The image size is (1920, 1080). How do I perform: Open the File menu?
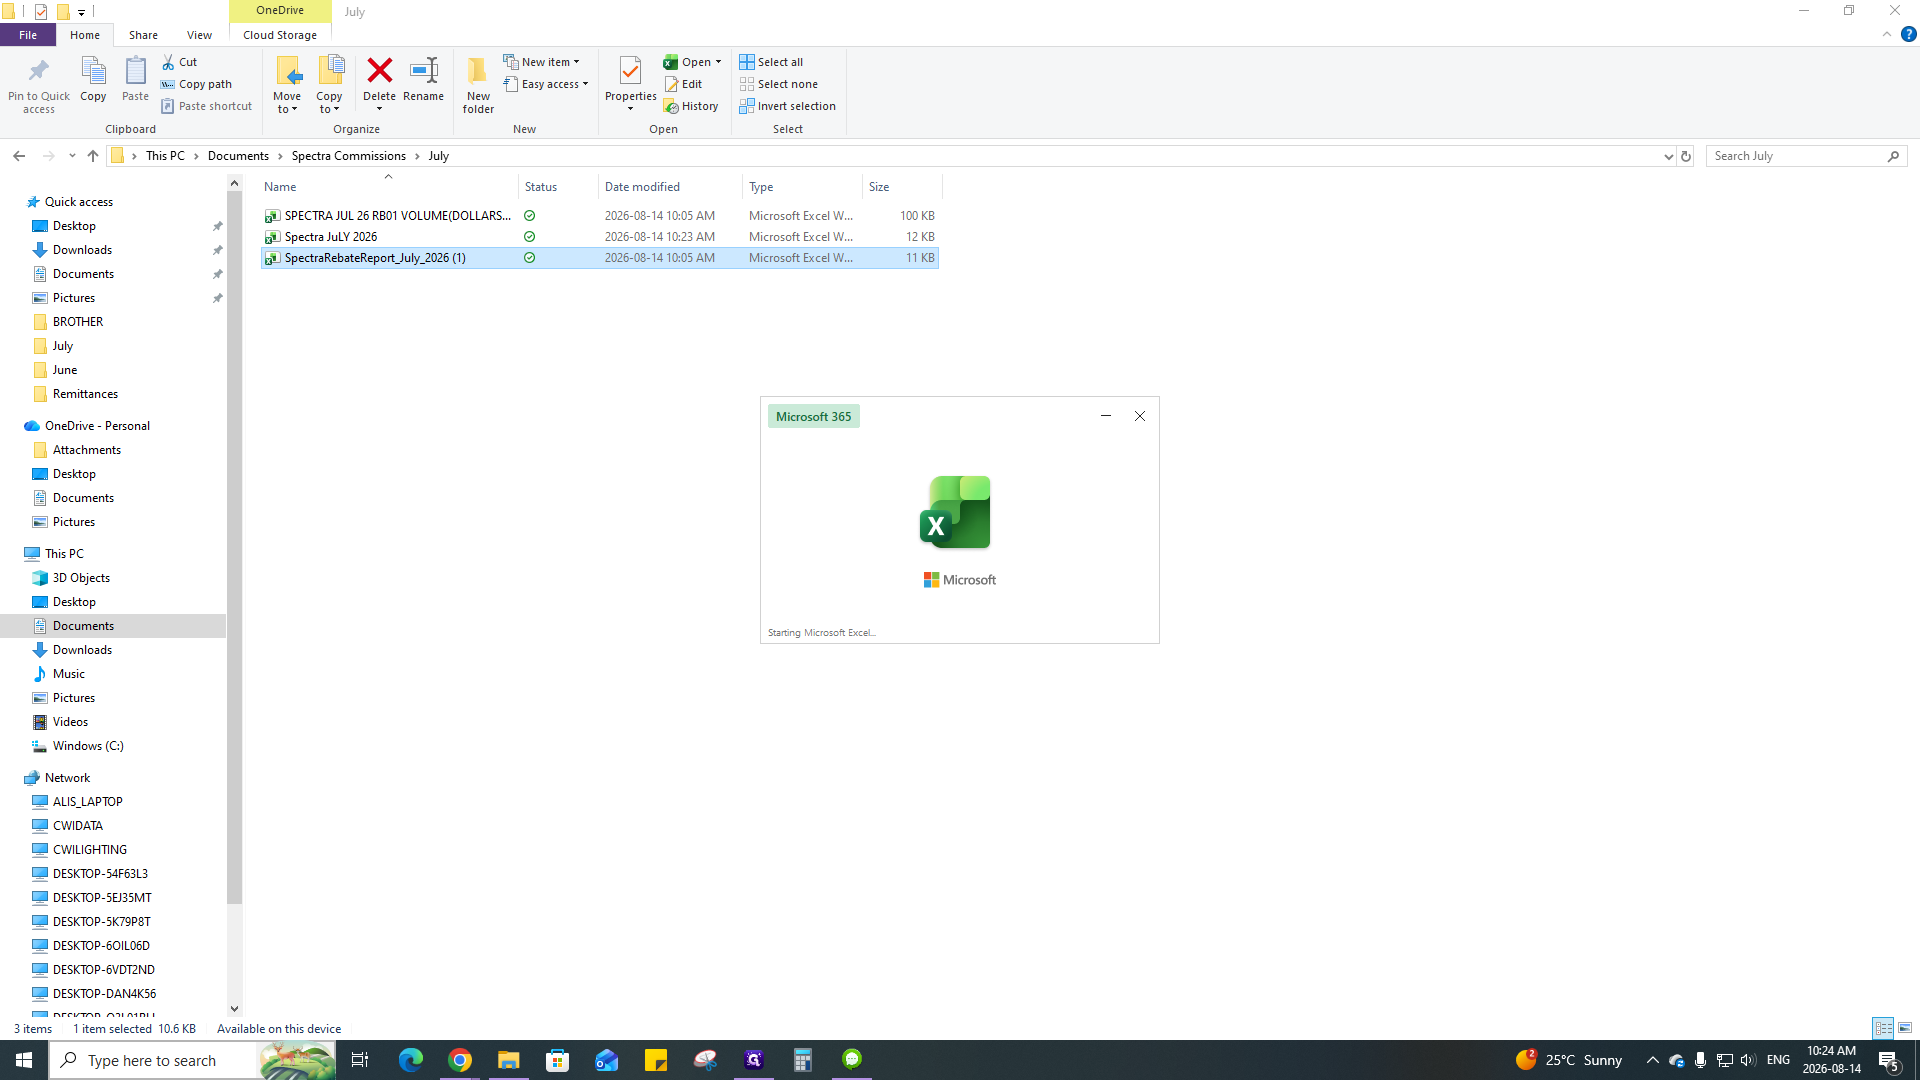pyautogui.click(x=28, y=35)
